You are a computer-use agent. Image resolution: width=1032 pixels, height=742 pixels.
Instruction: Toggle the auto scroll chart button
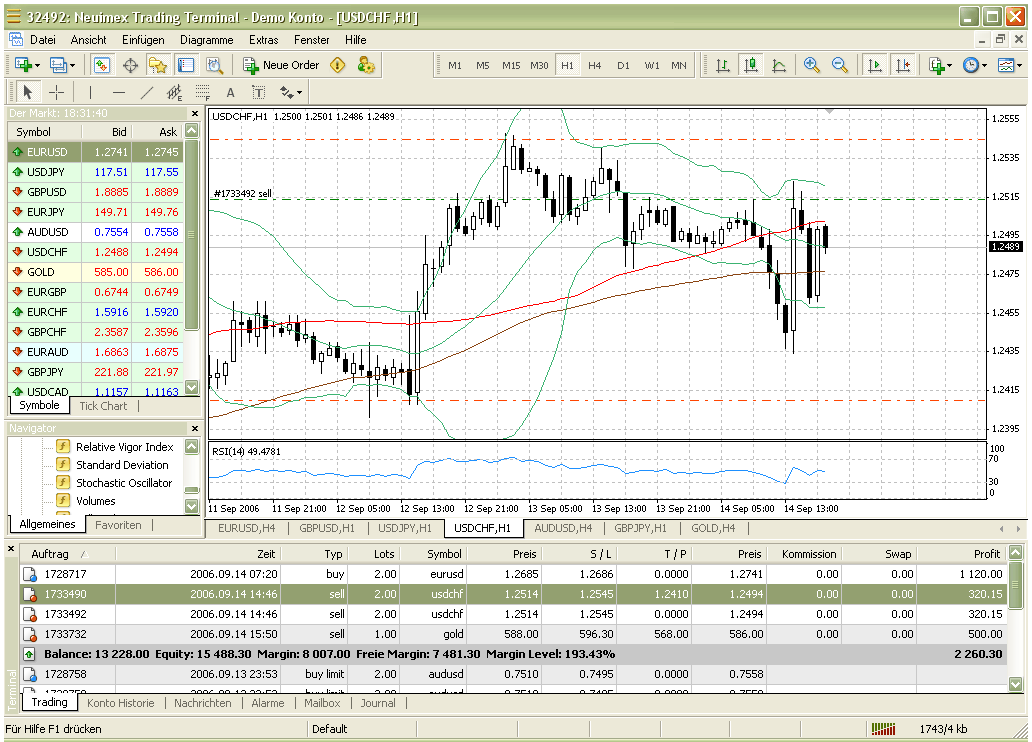[875, 65]
